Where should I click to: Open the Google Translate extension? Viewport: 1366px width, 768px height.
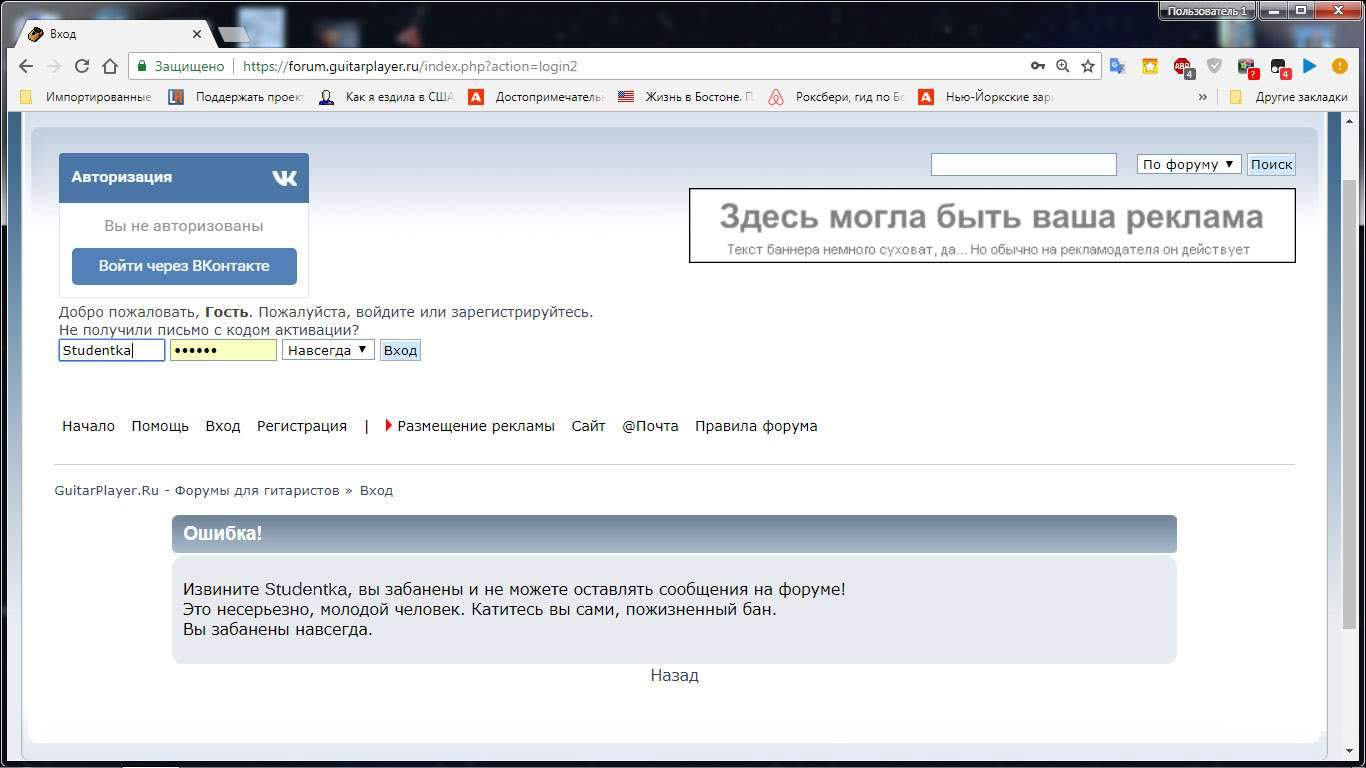point(1118,66)
